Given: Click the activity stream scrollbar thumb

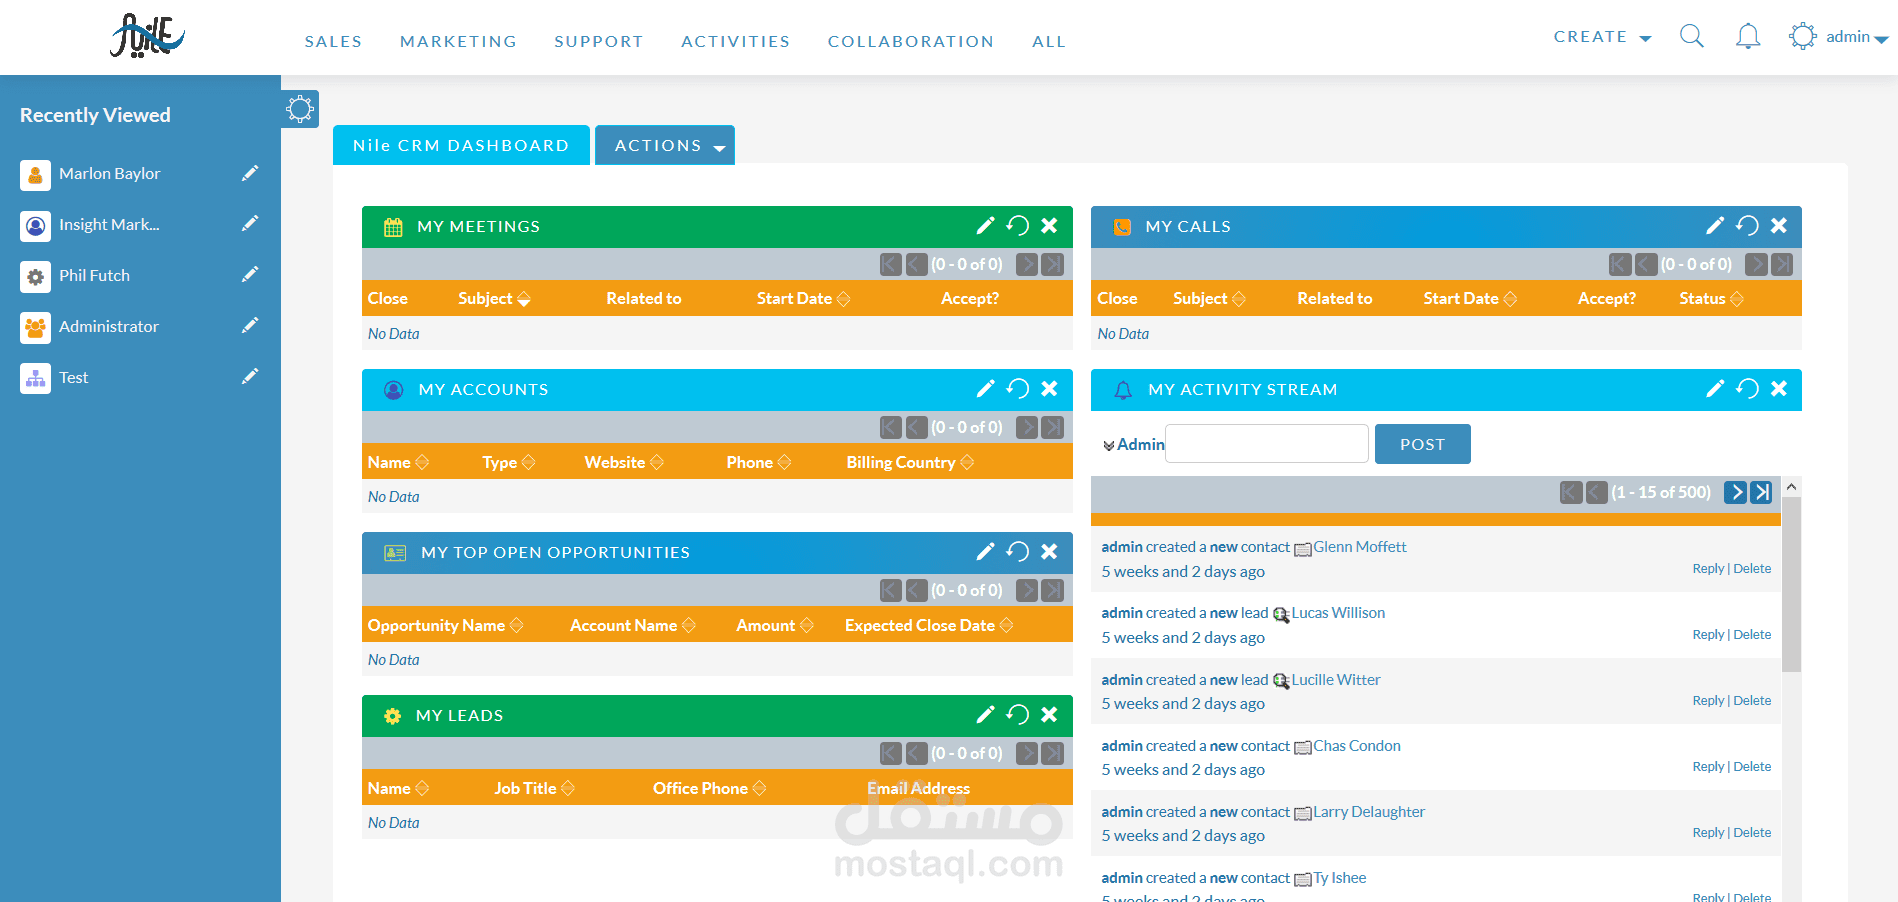Looking at the screenshot, I should [x=1791, y=584].
